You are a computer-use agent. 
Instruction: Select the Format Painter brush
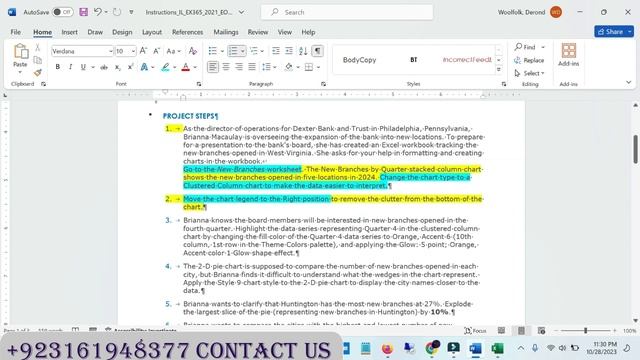[x=38, y=73]
